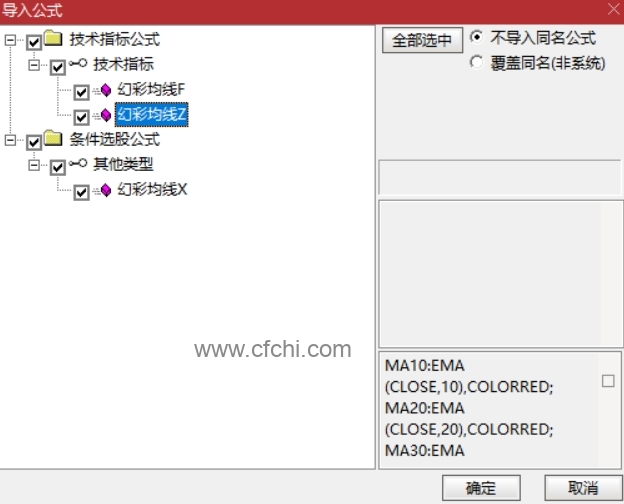Select the 不导入同名公式 radio option
This screenshot has height=504, width=624.
coord(476,37)
